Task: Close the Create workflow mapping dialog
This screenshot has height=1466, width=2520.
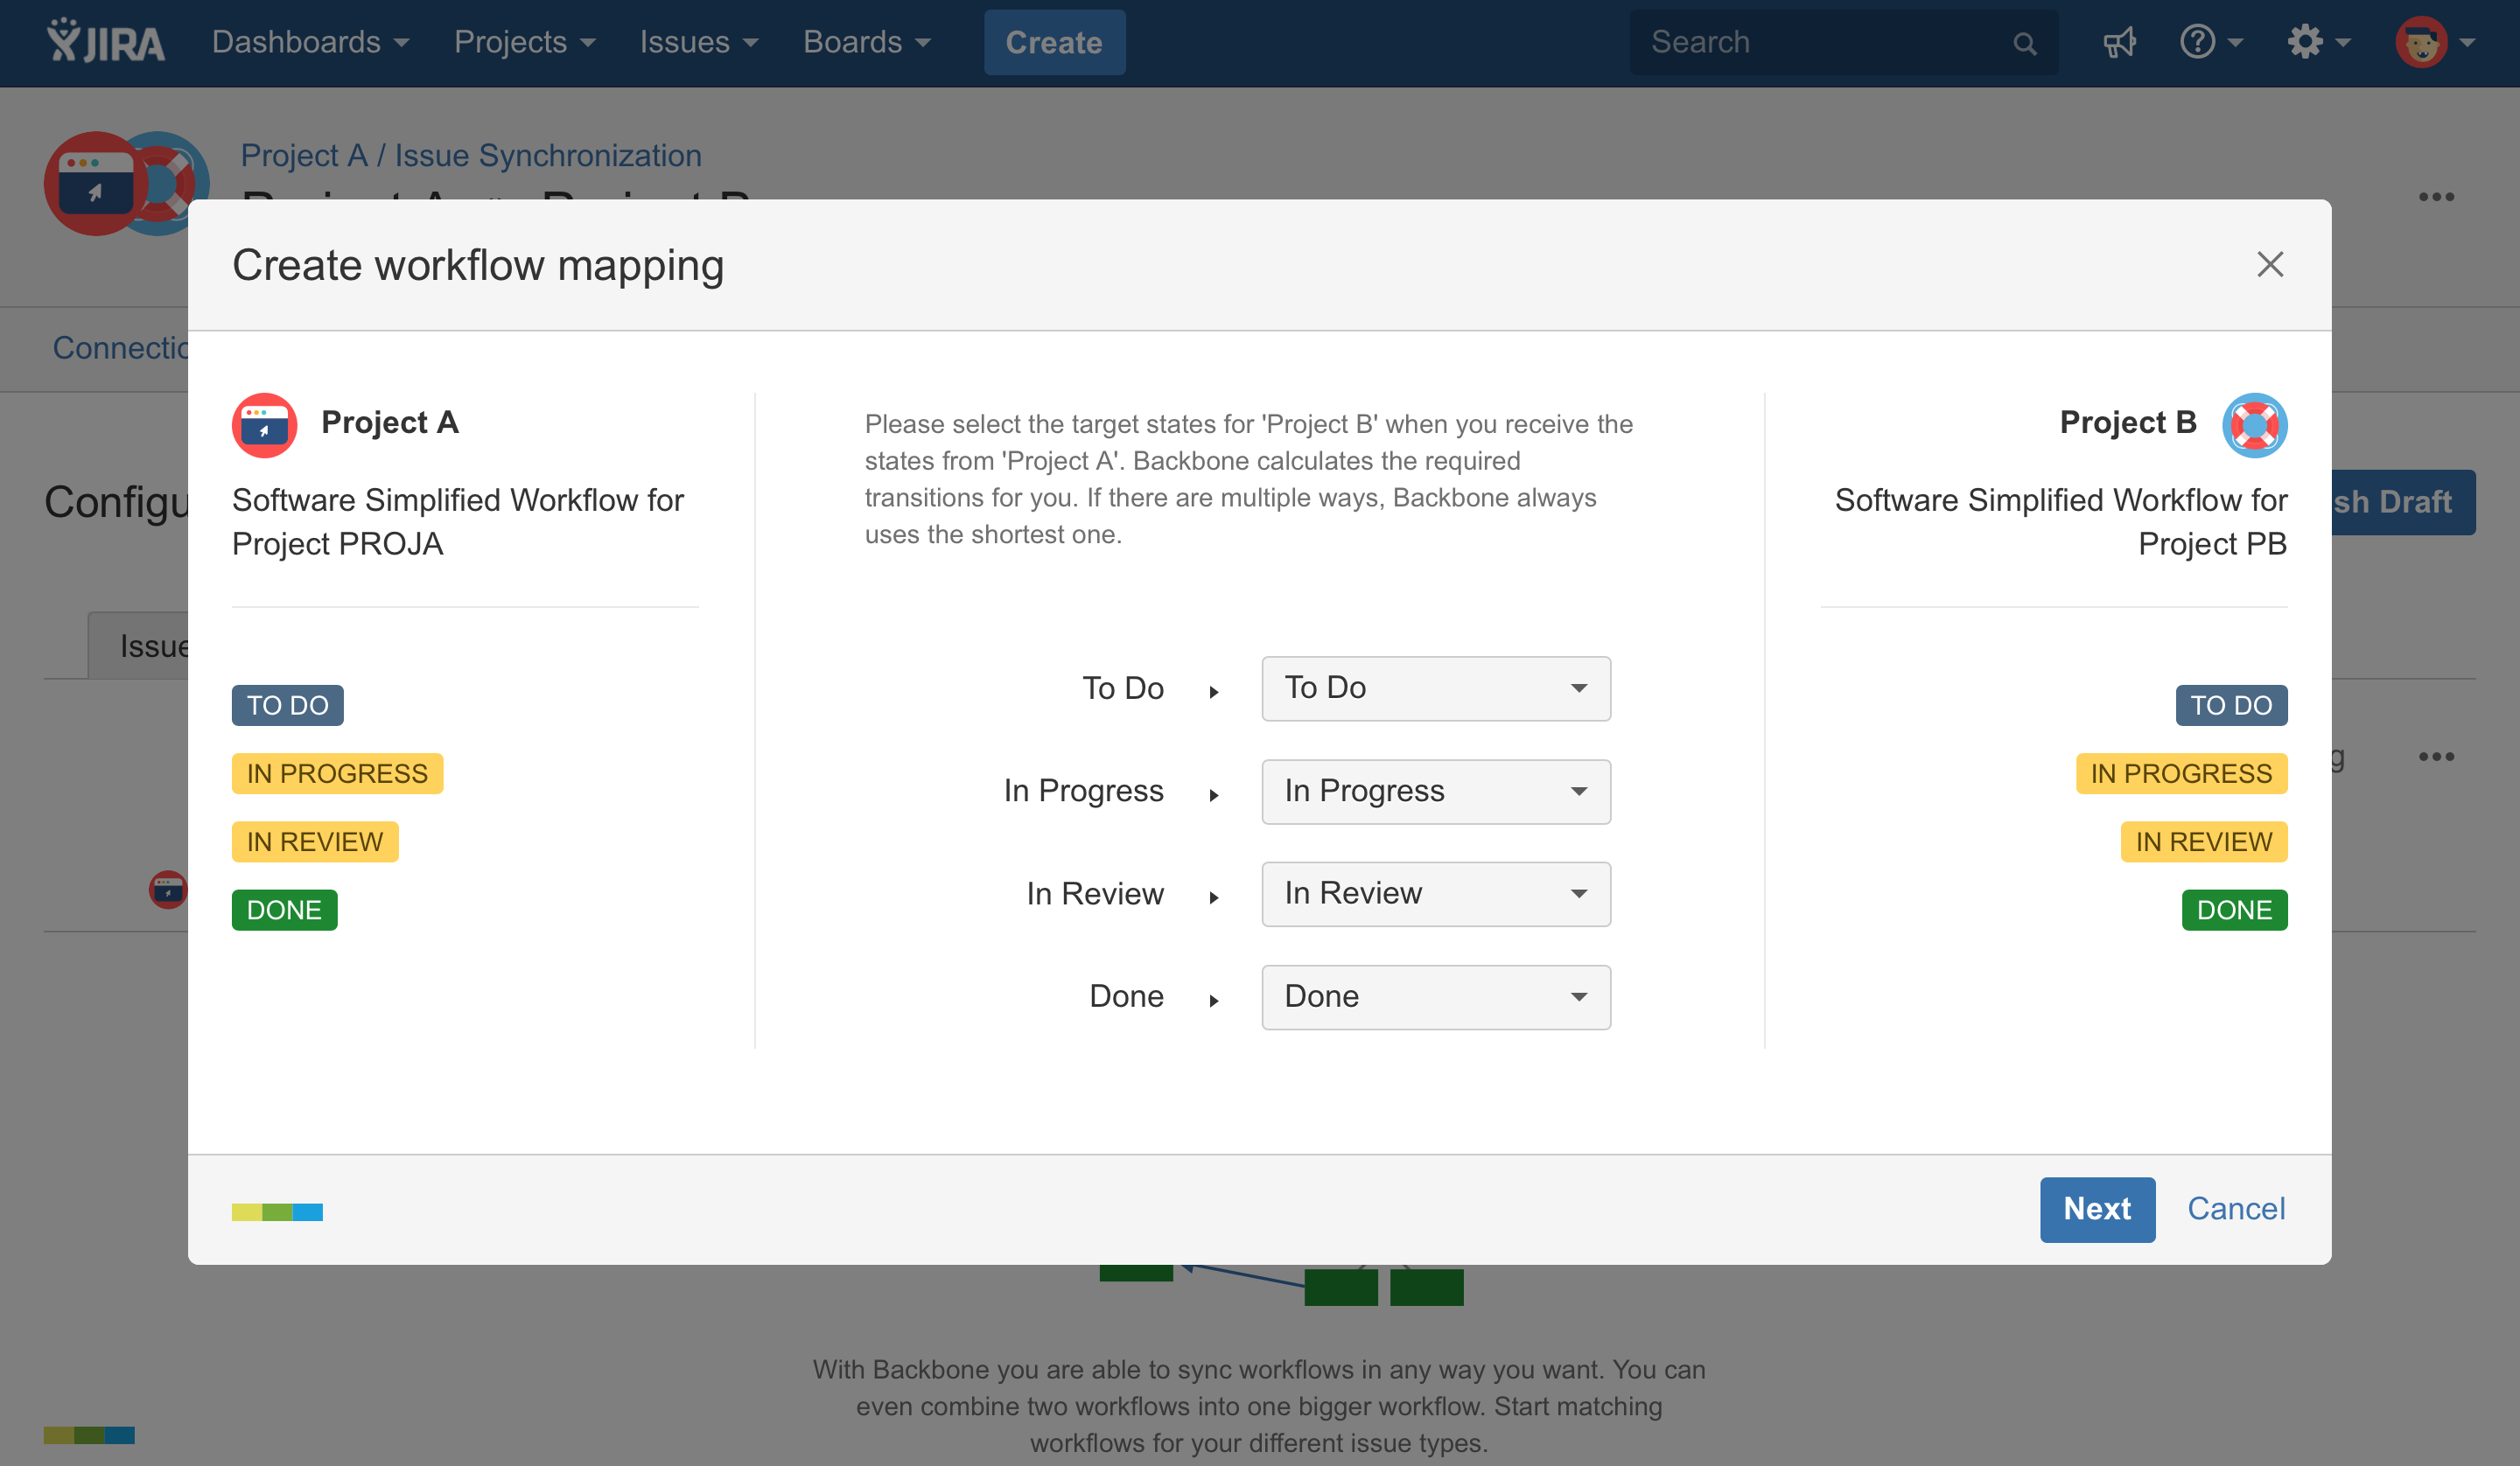Action: point(2270,265)
